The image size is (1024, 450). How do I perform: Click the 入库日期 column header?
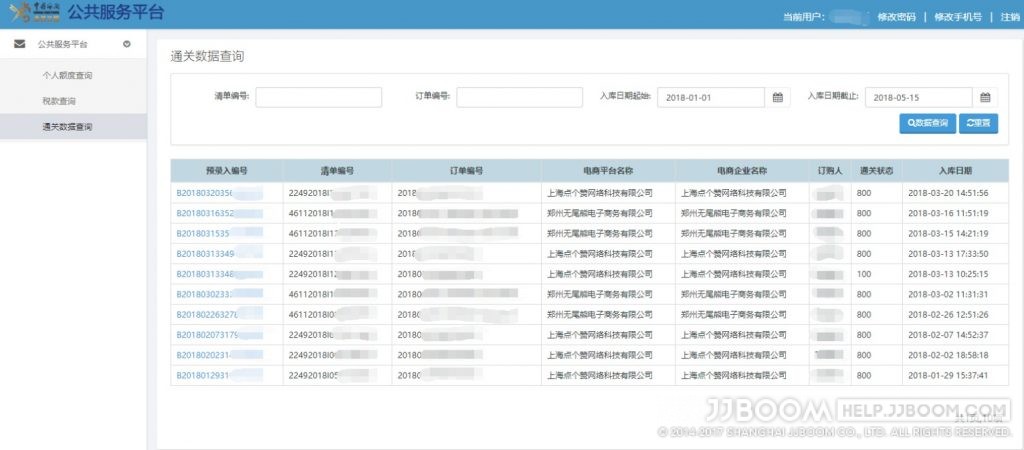pyautogui.click(x=955, y=171)
